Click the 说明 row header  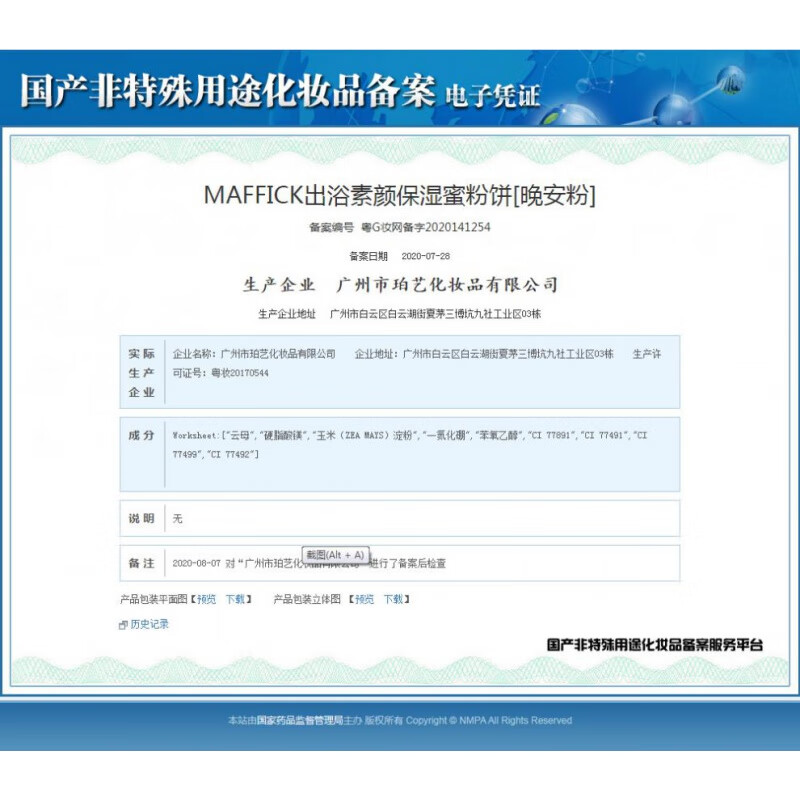coord(141,518)
